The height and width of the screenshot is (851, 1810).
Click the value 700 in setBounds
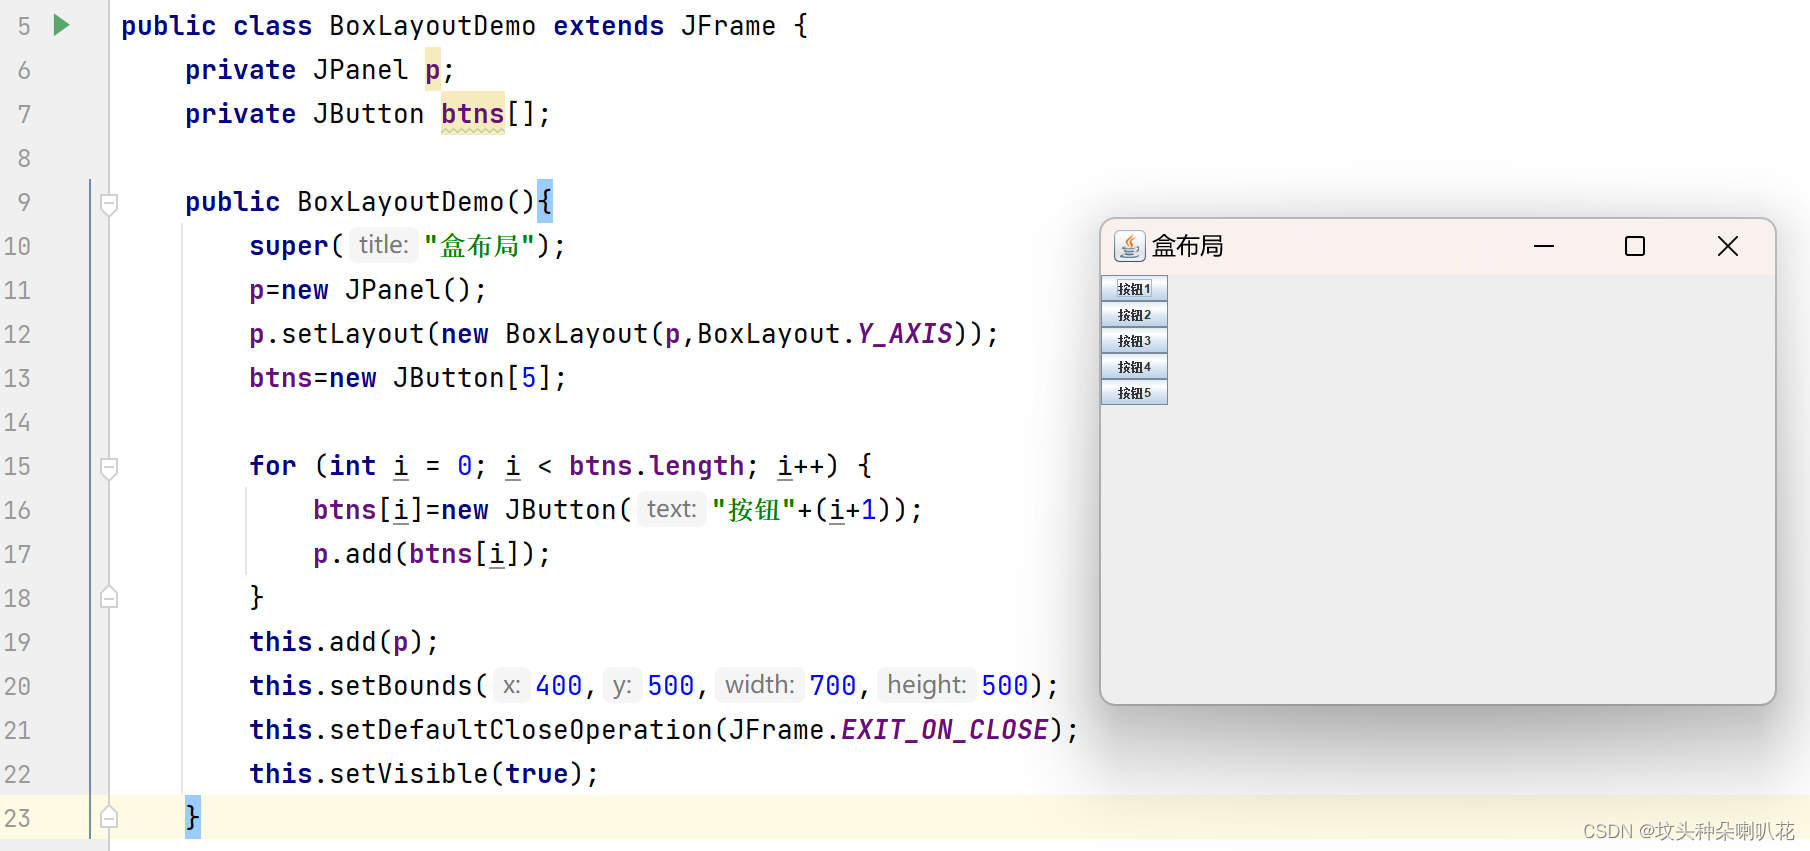click(x=833, y=686)
